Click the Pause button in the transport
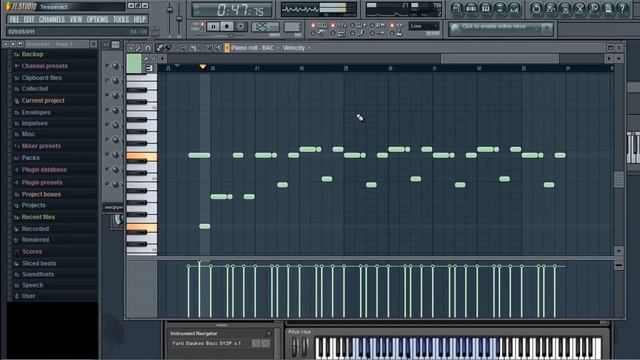Viewport: 640px width, 360px height. 213,27
